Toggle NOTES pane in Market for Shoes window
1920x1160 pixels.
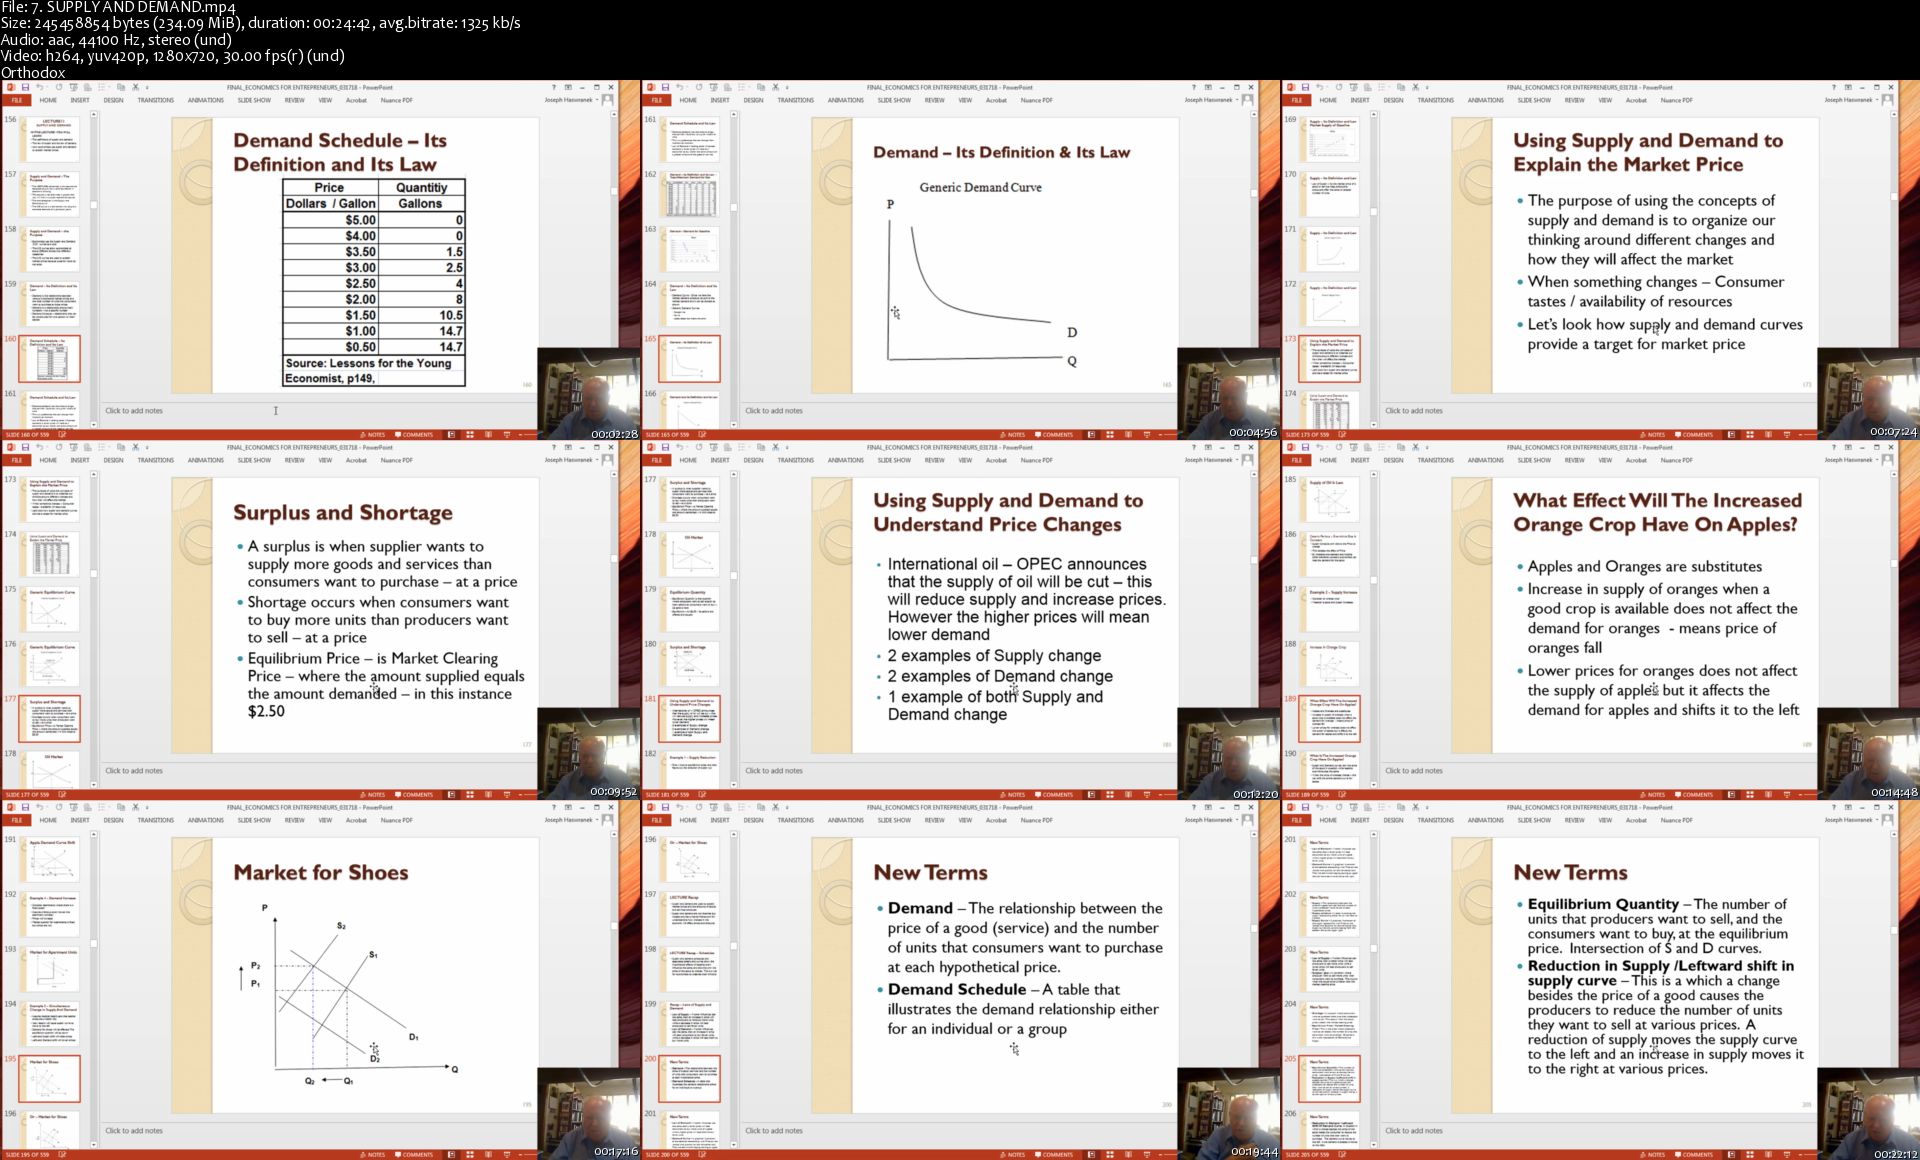pyautogui.click(x=372, y=1155)
